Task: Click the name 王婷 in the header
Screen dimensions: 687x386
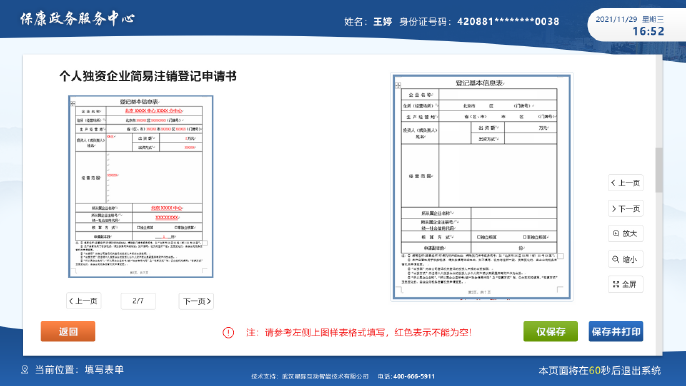Action: (x=382, y=21)
